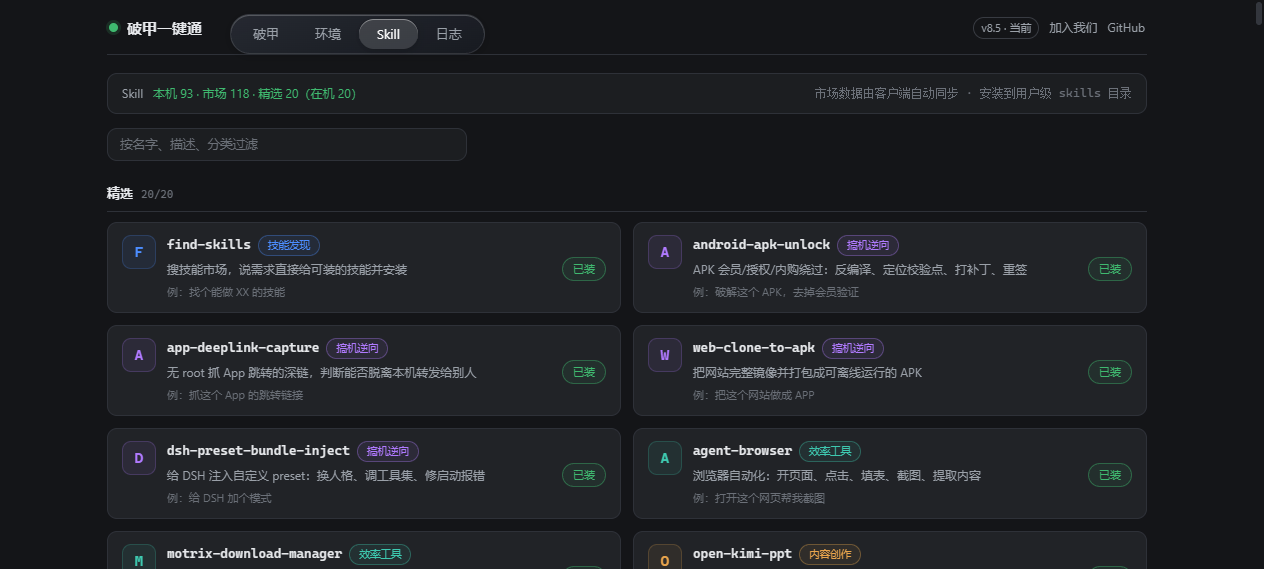Click the text 例：抓这个 App 的跳转链接
Viewport: 1264px width, 569px height.
coord(235,395)
